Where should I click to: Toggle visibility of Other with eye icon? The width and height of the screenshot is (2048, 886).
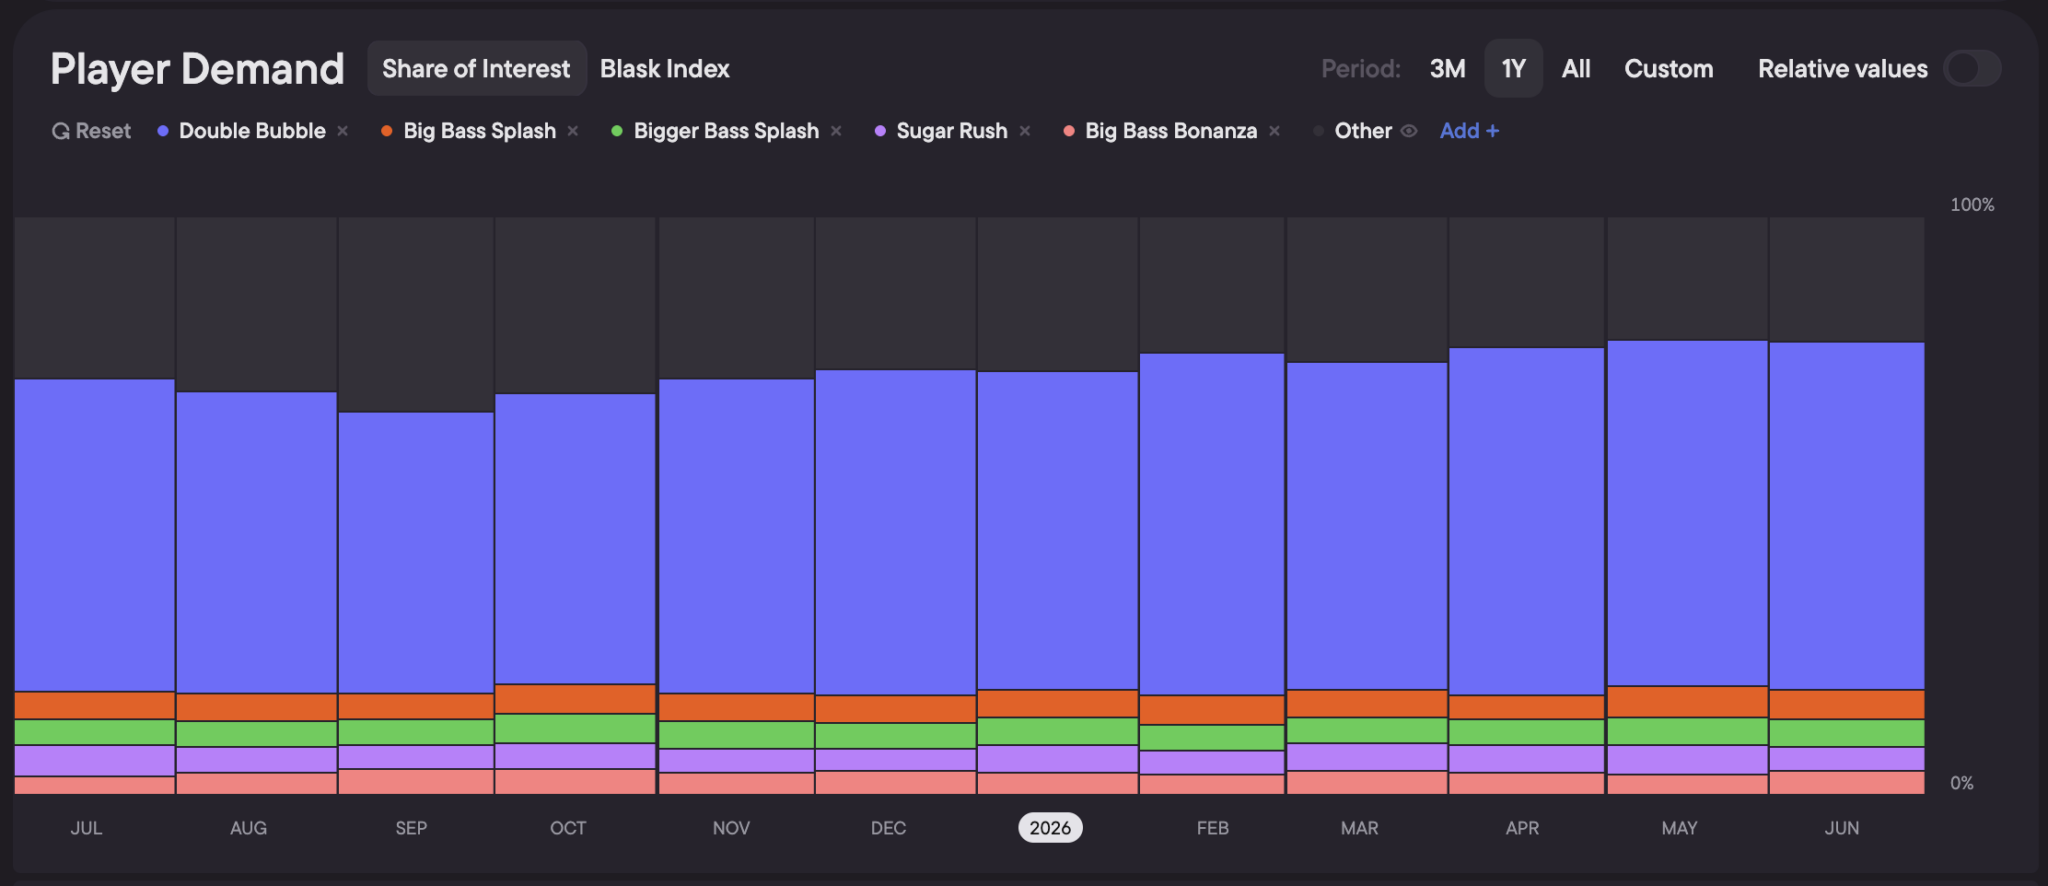(x=1409, y=131)
